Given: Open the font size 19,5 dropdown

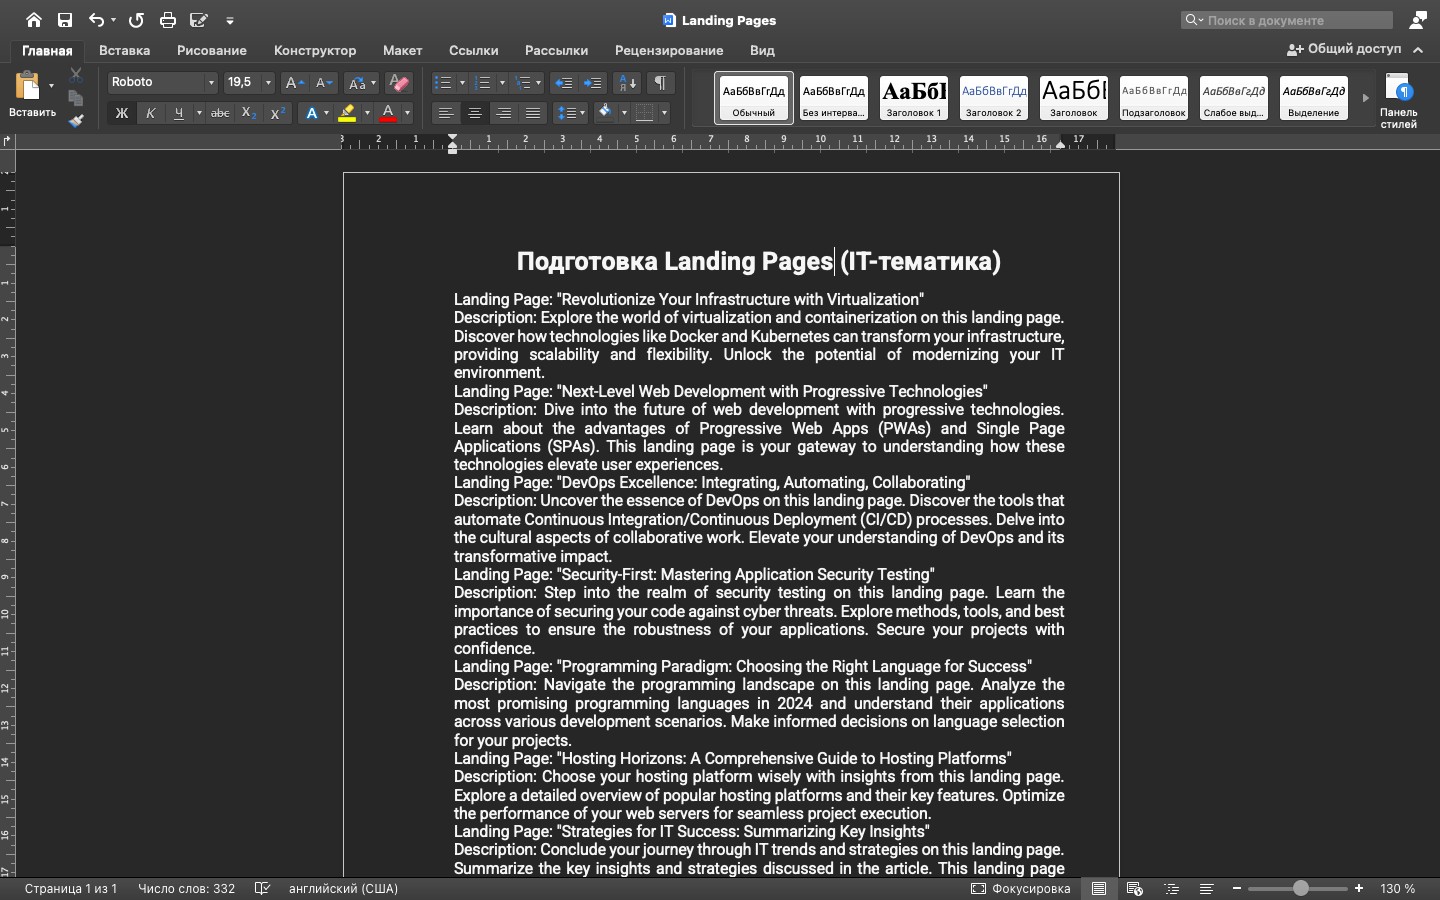Looking at the screenshot, I should point(268,83).
